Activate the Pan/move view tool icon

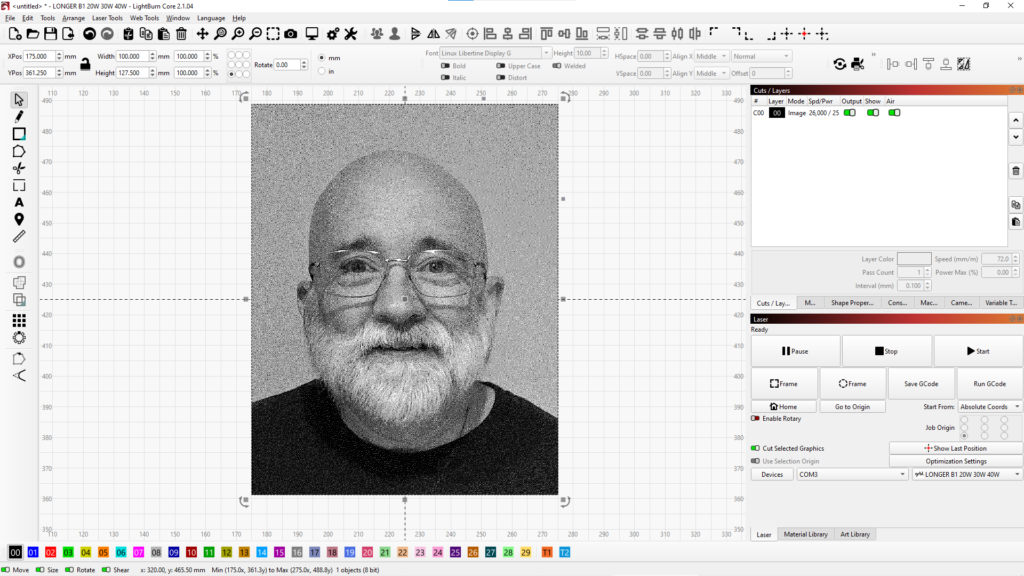coord(202,34)
